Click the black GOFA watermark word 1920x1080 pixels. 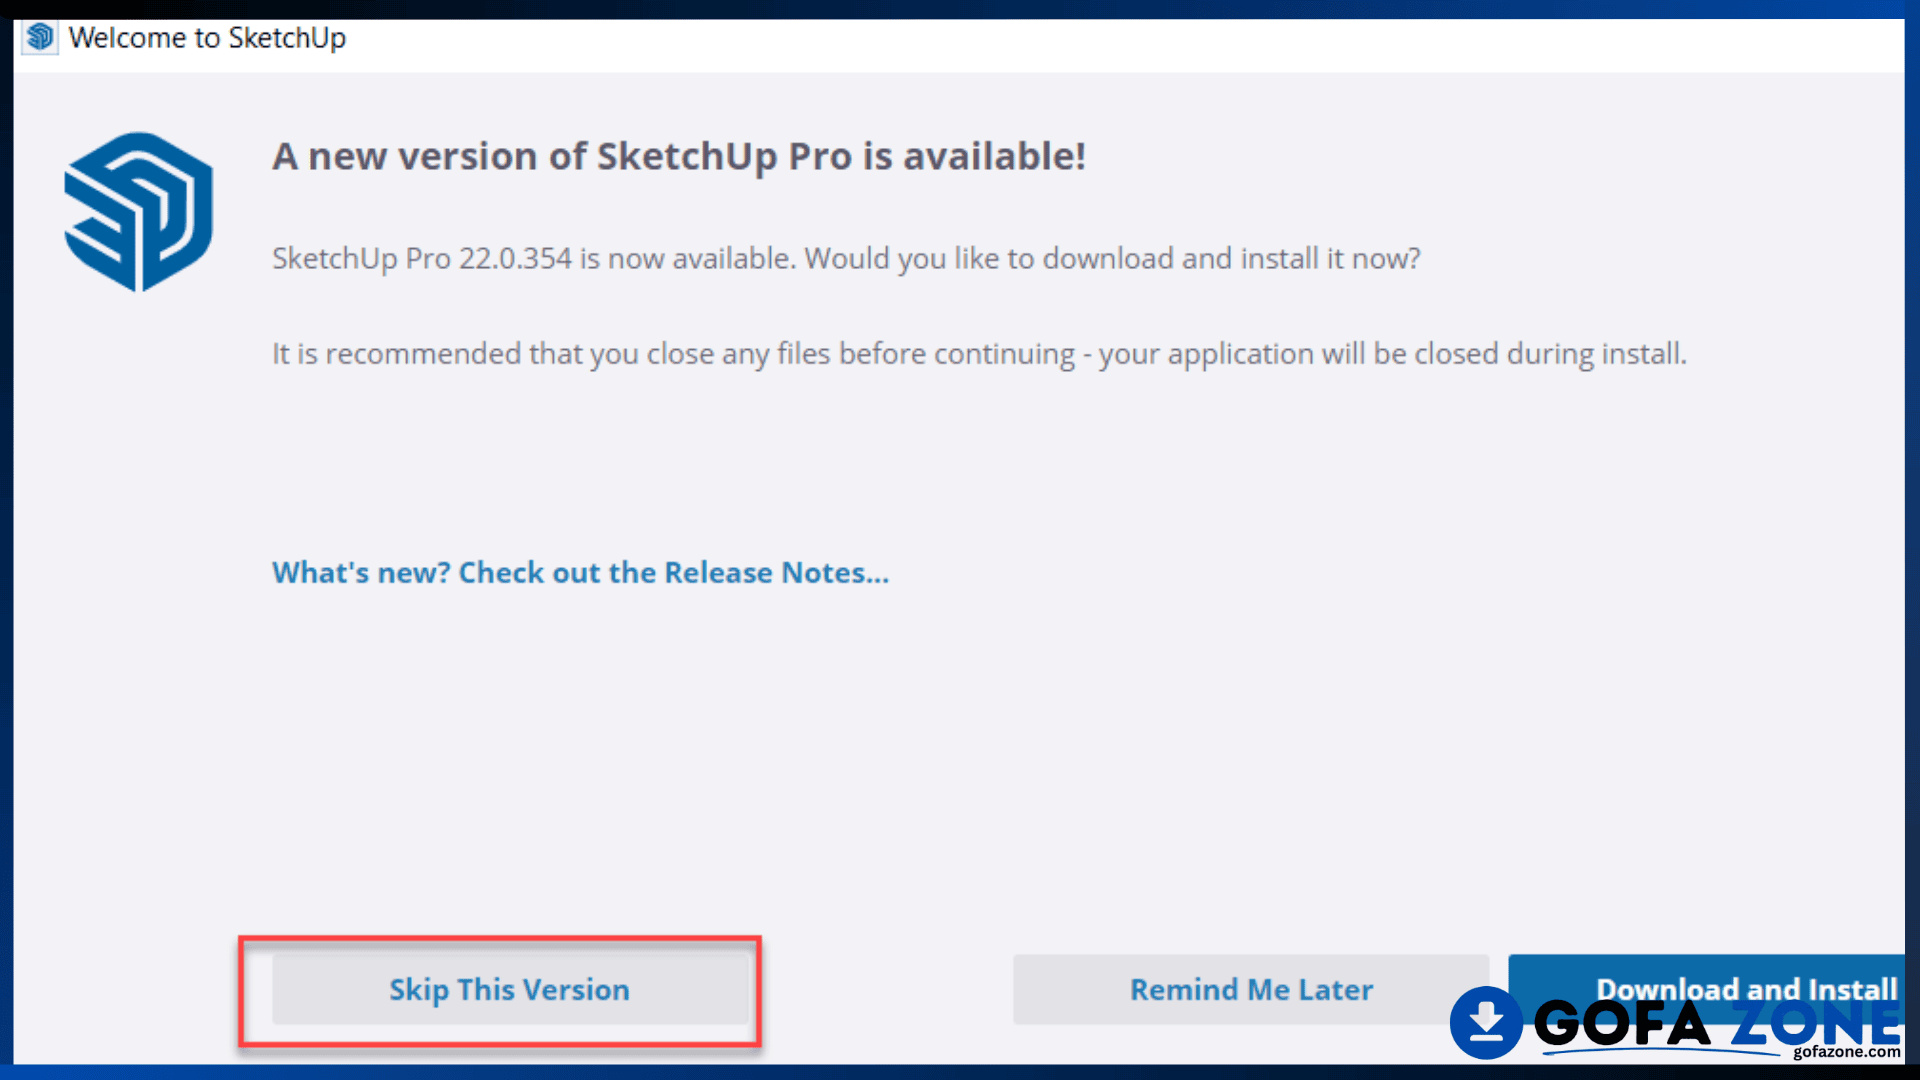tap(1621, 1024)
